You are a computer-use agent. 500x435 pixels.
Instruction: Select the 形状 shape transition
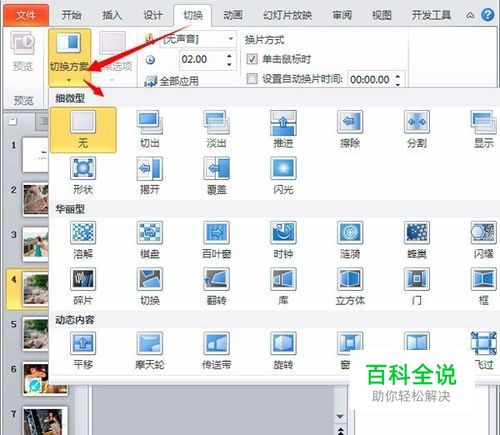click(x=83, y=176)
